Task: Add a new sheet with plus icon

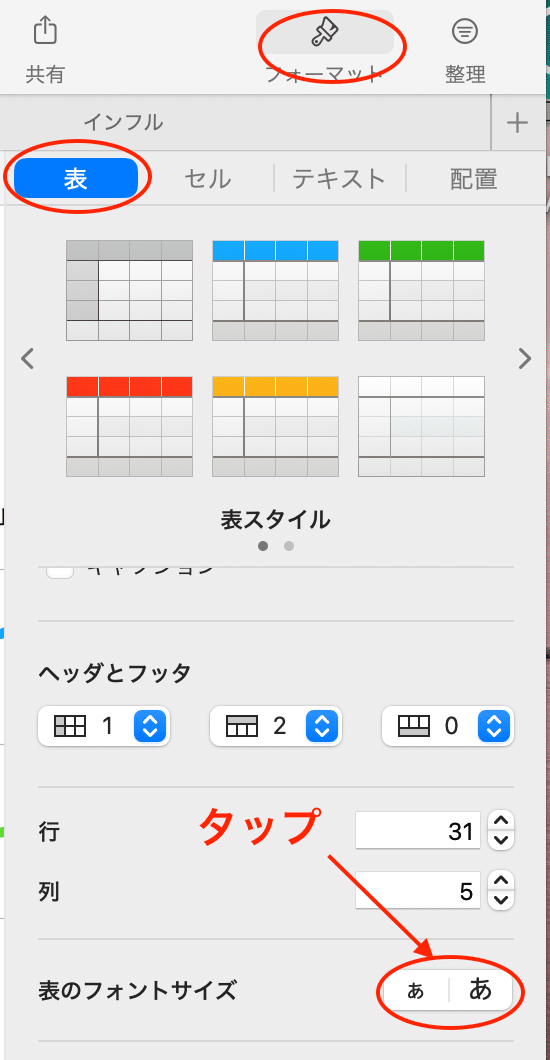Action: (x=517, y=122)
